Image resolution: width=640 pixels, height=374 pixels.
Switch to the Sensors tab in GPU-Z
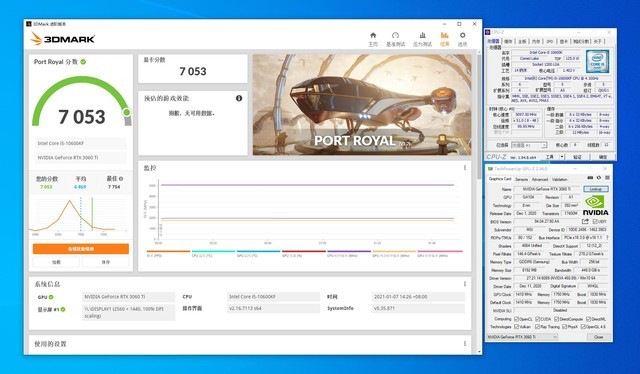pos(521,179)
